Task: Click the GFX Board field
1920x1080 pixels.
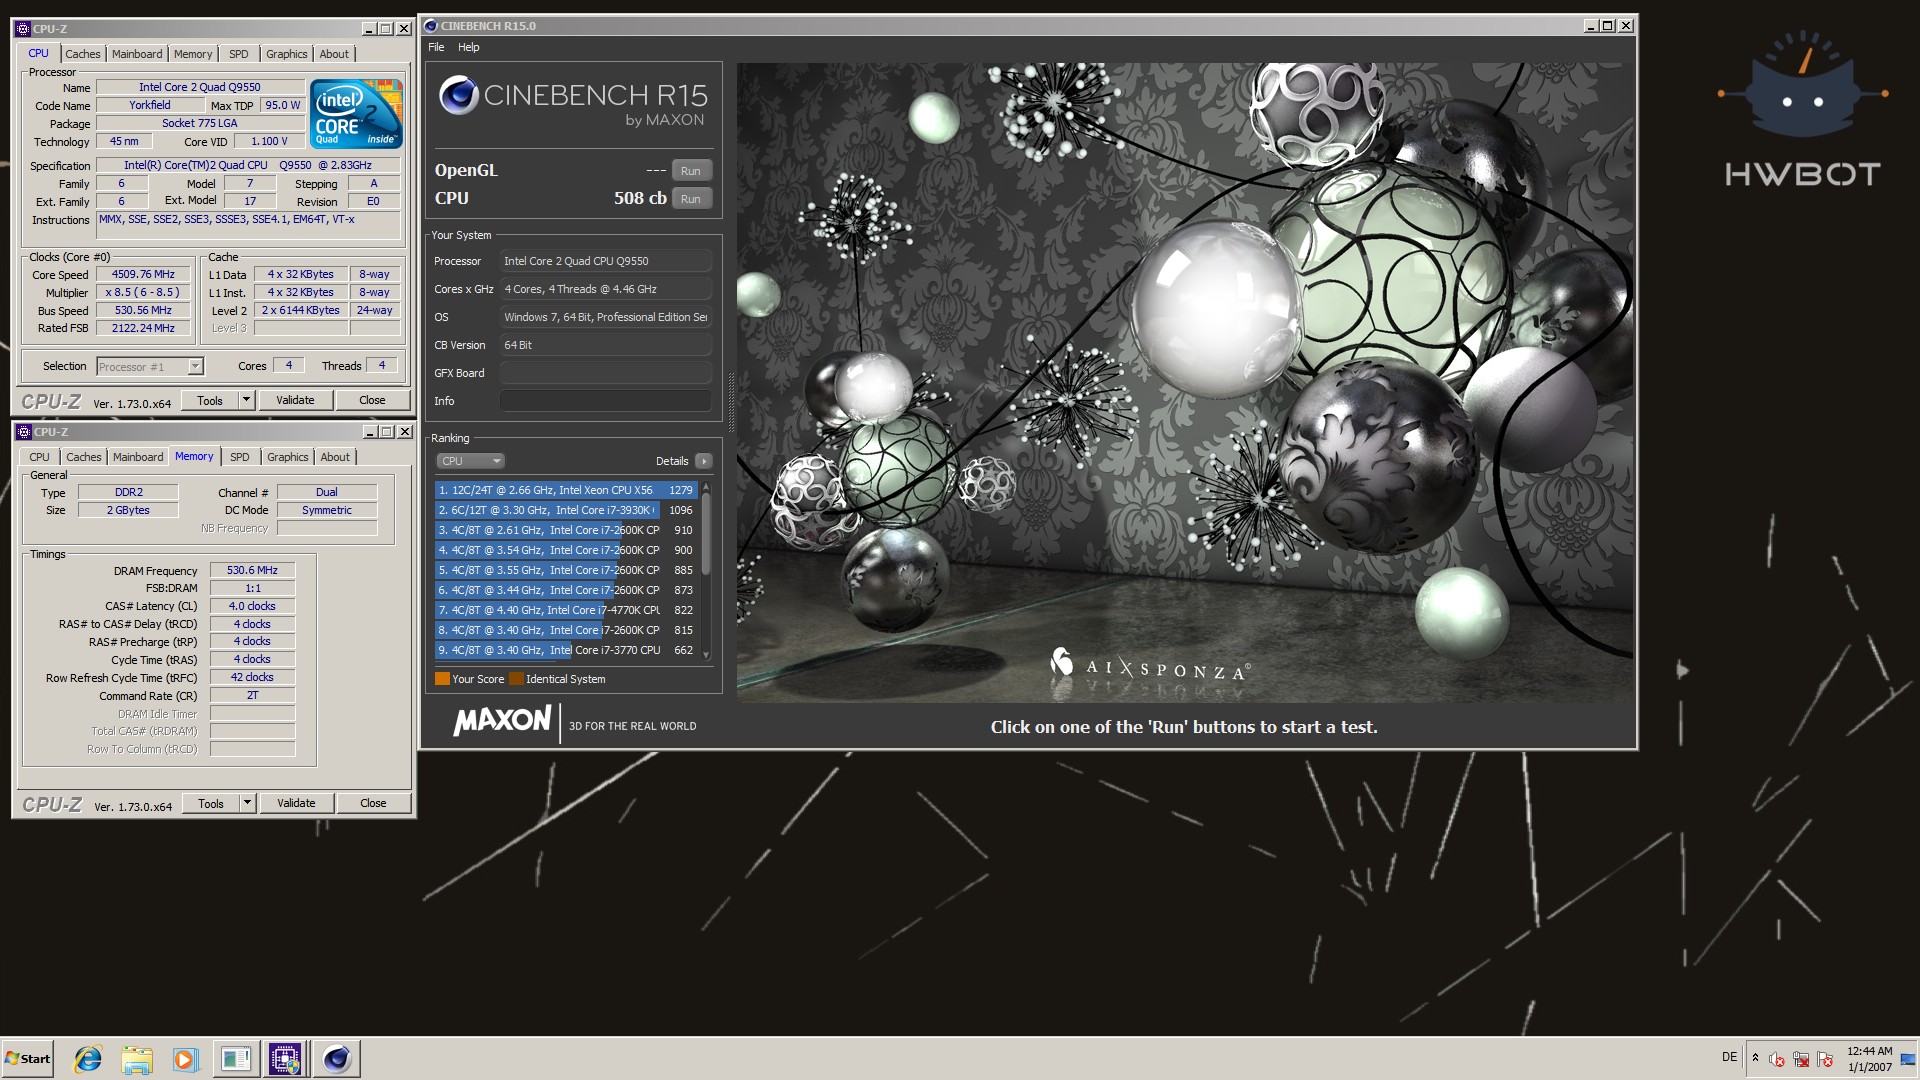Action: (605, 373)
